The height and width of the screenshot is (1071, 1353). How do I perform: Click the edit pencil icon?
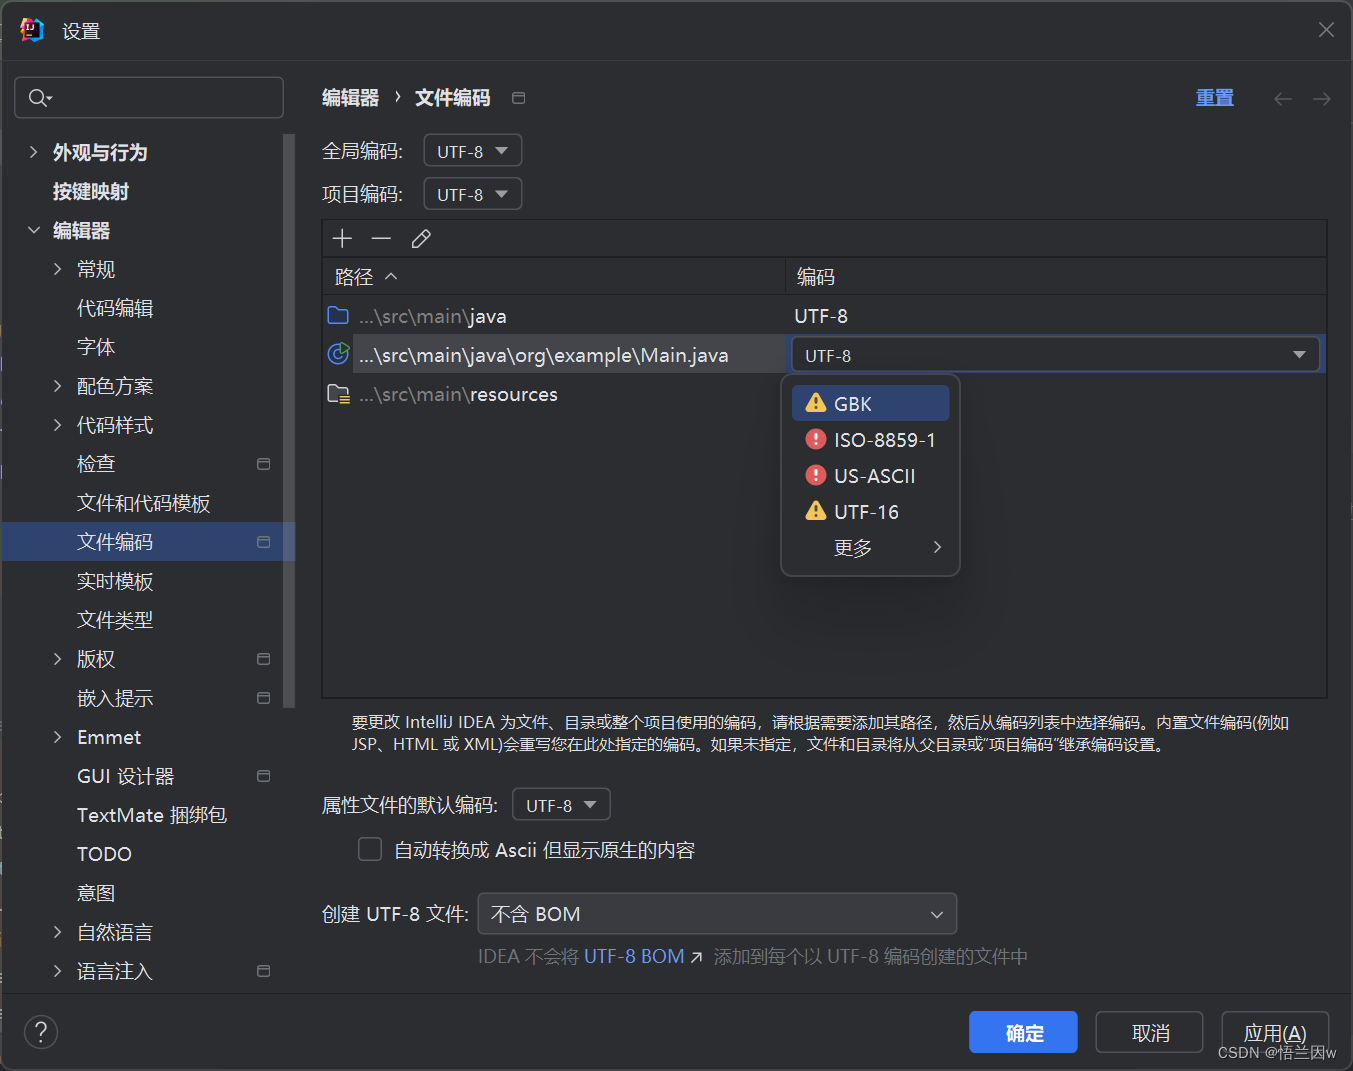pos(421,238)
